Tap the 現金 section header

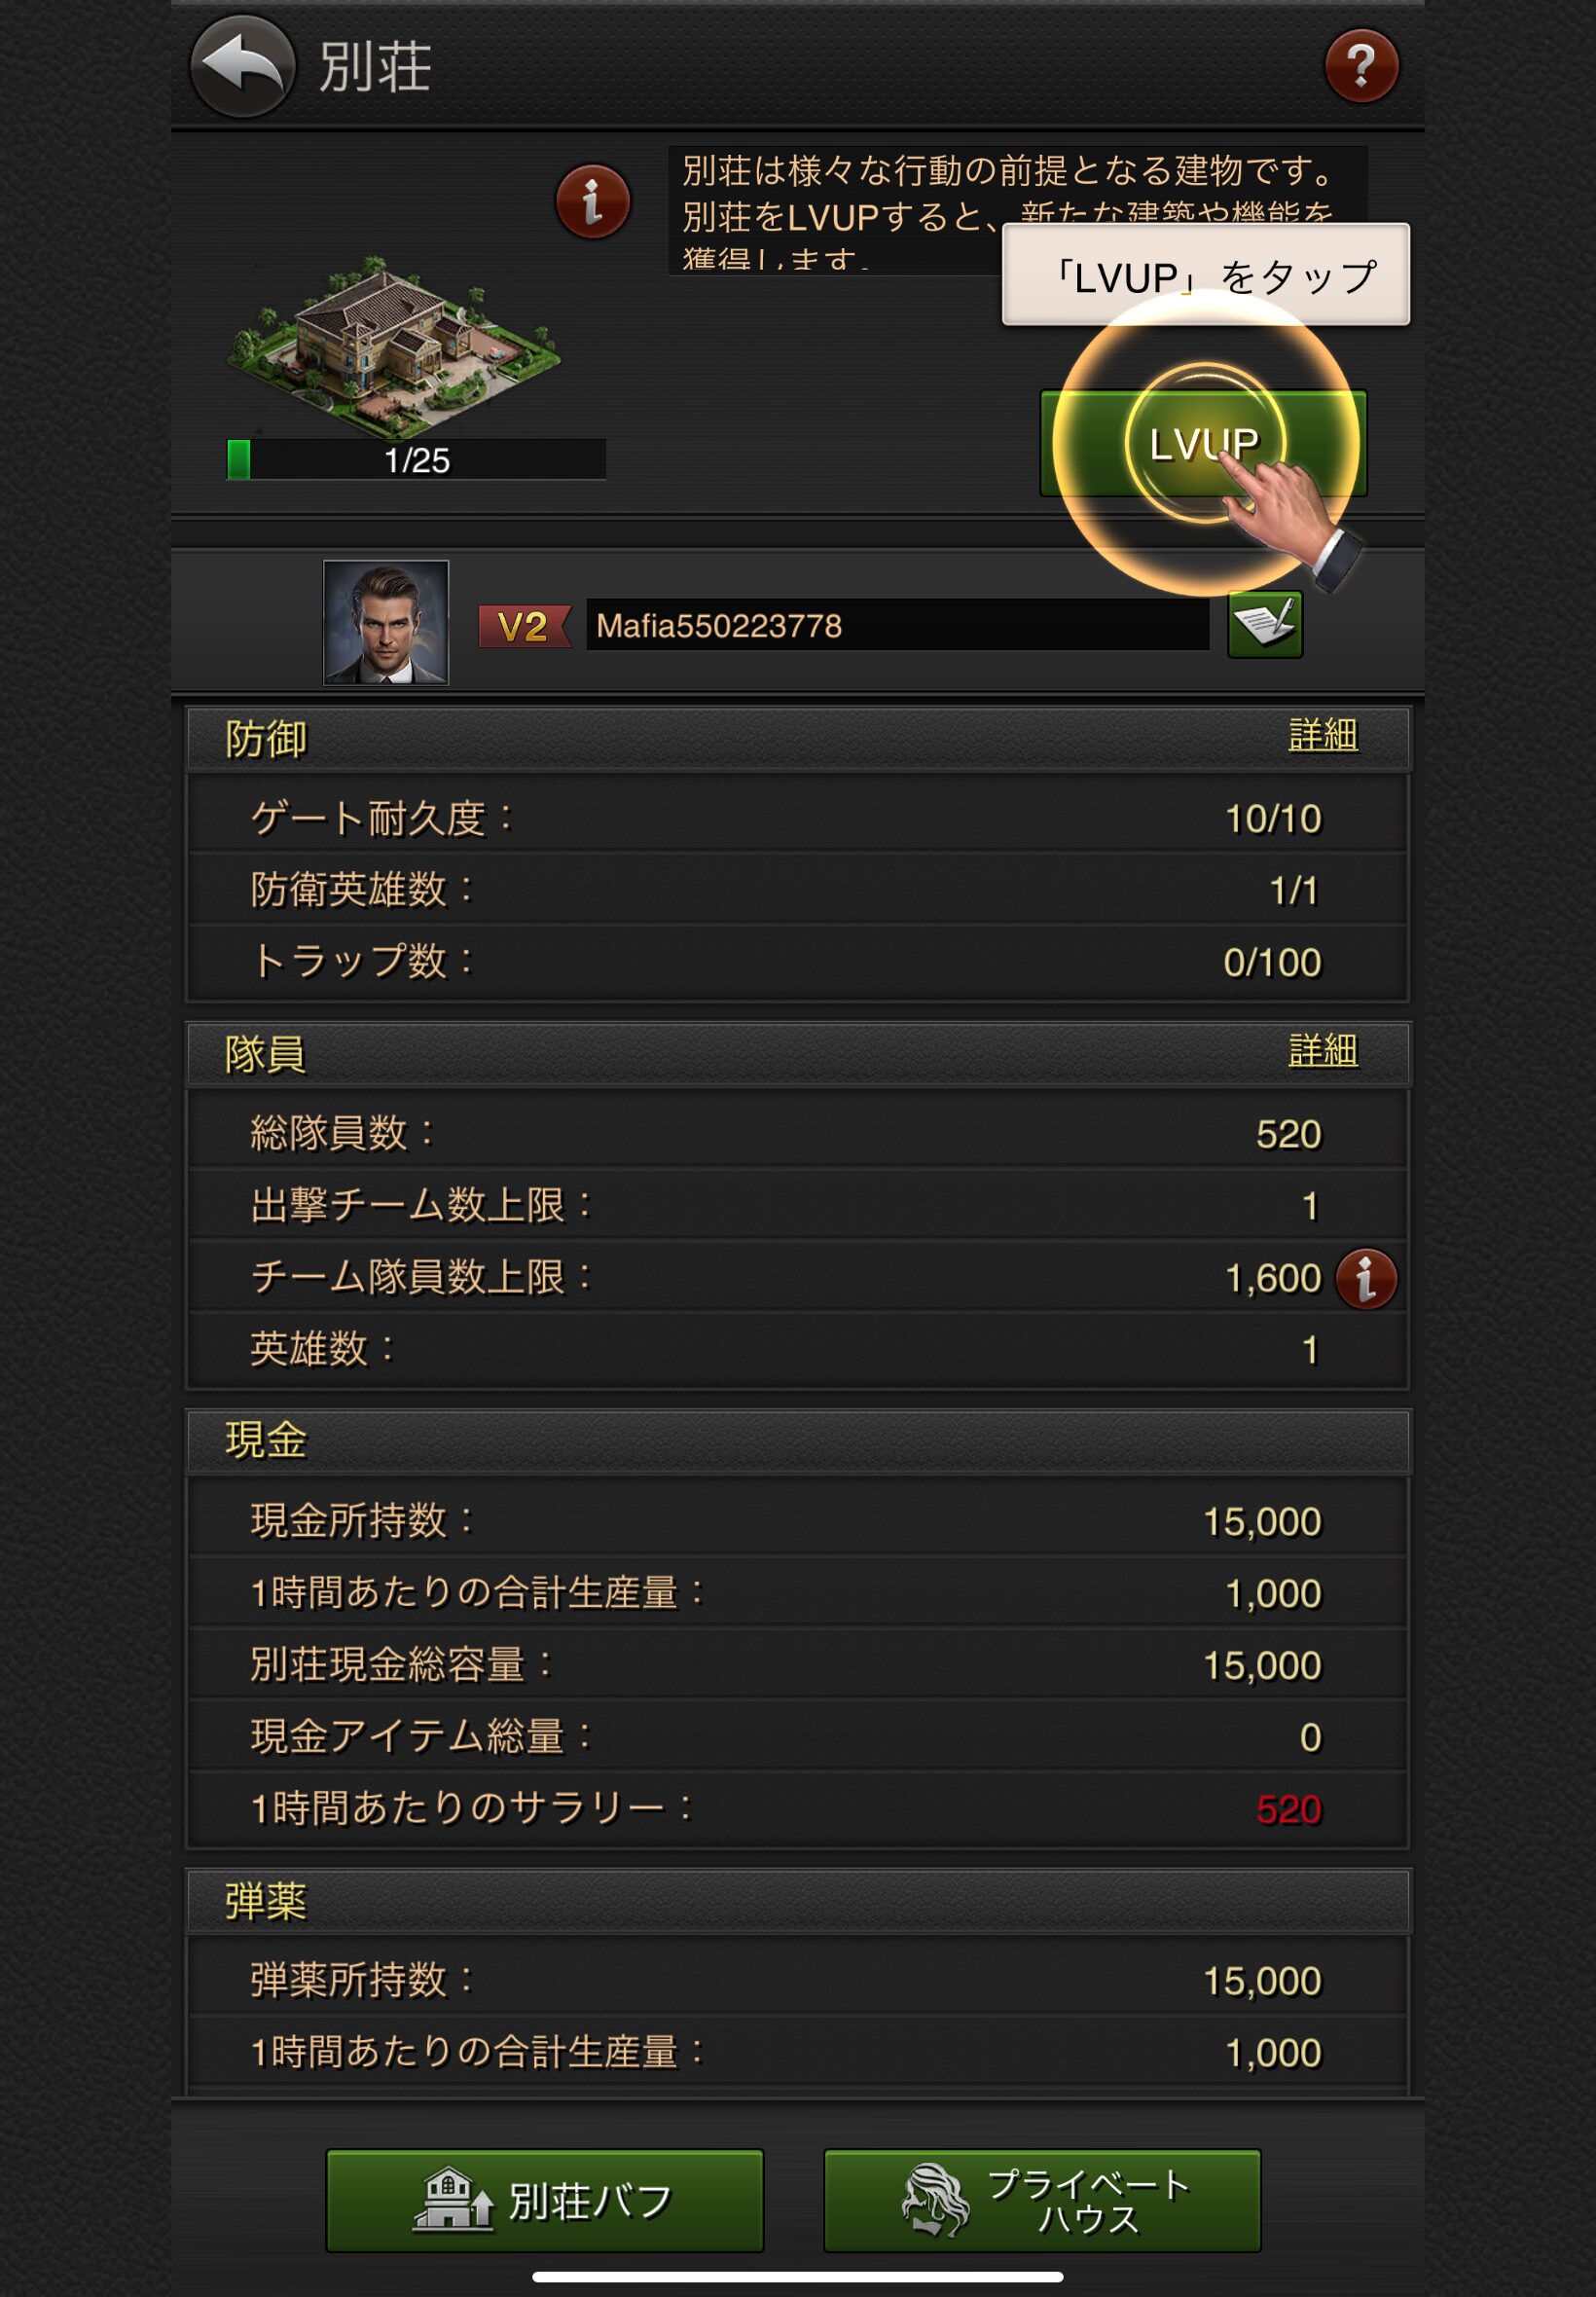coord(798,1441)
